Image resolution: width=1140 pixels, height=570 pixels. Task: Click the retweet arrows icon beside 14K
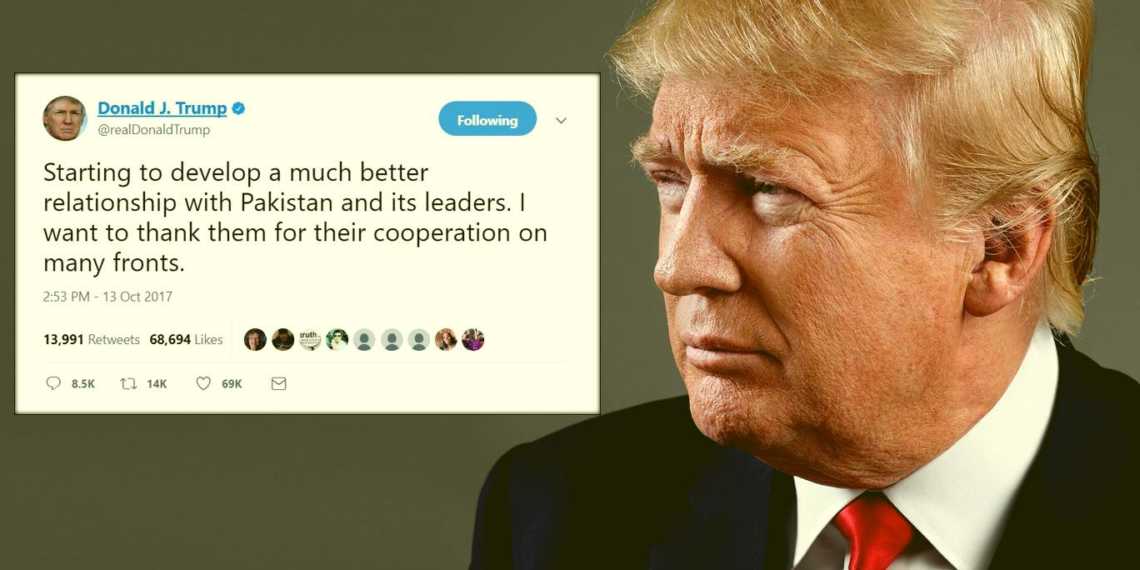tap(129, 383)
